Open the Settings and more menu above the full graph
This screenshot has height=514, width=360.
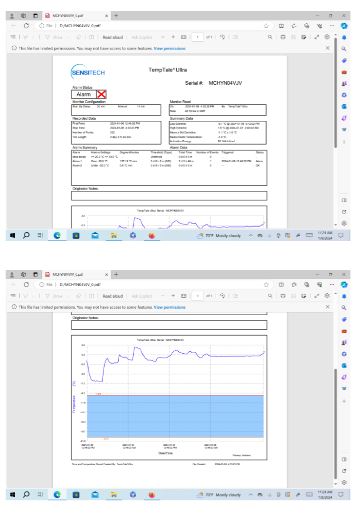click(332, 285)
